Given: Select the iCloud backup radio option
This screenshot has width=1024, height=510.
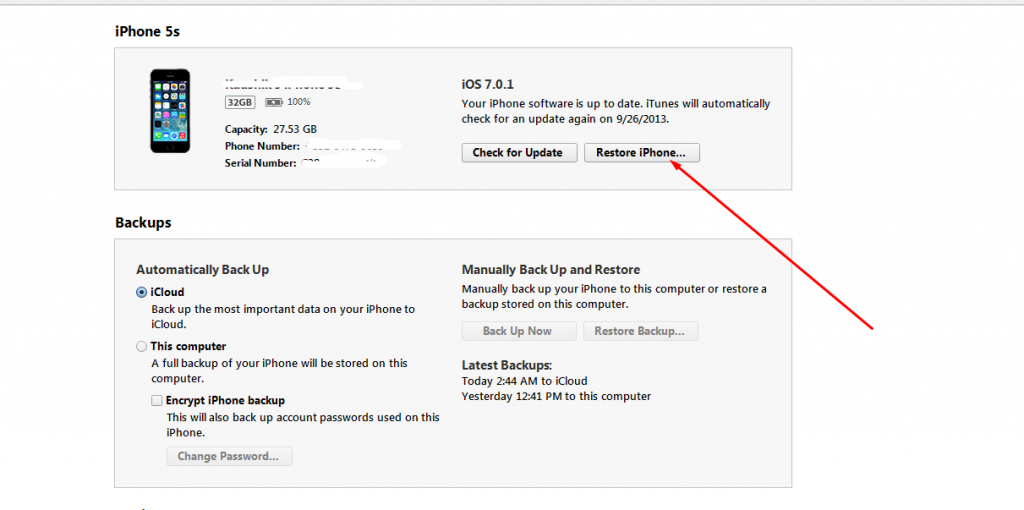Looking at the screenshot, I should coord(142,292).
